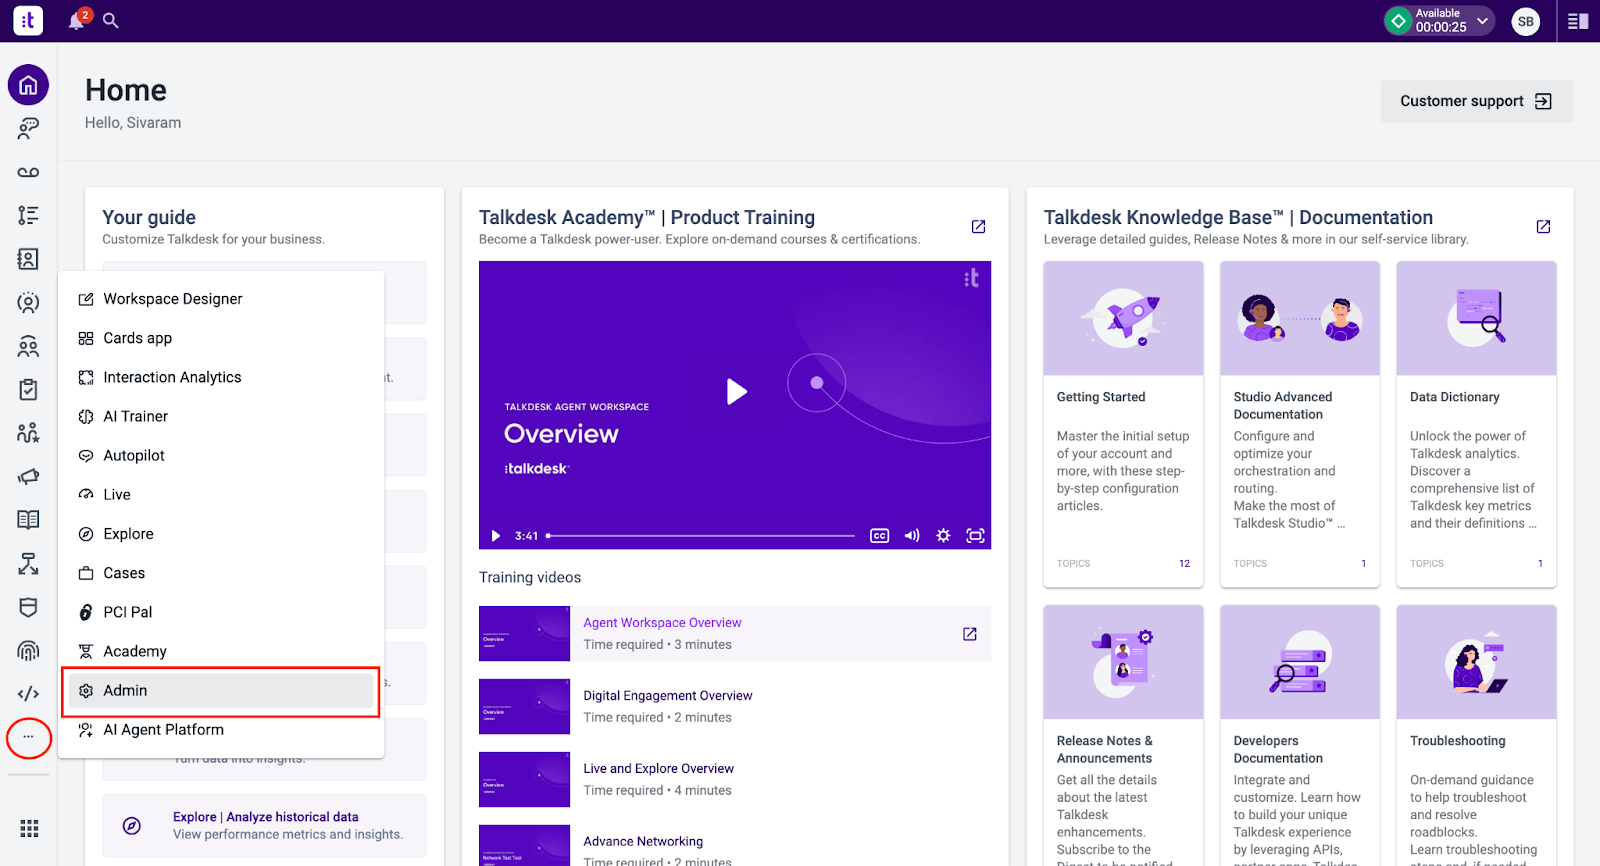Open Agent Workspace Overview video link
Viewport: 1600px width, 866px height.
click(662, 623)
